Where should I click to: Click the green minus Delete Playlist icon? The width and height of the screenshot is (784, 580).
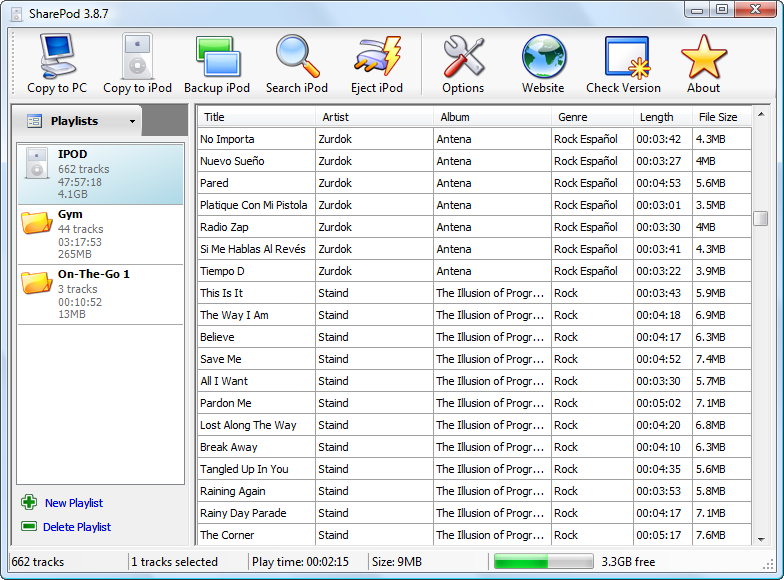(x=29, y=526)
